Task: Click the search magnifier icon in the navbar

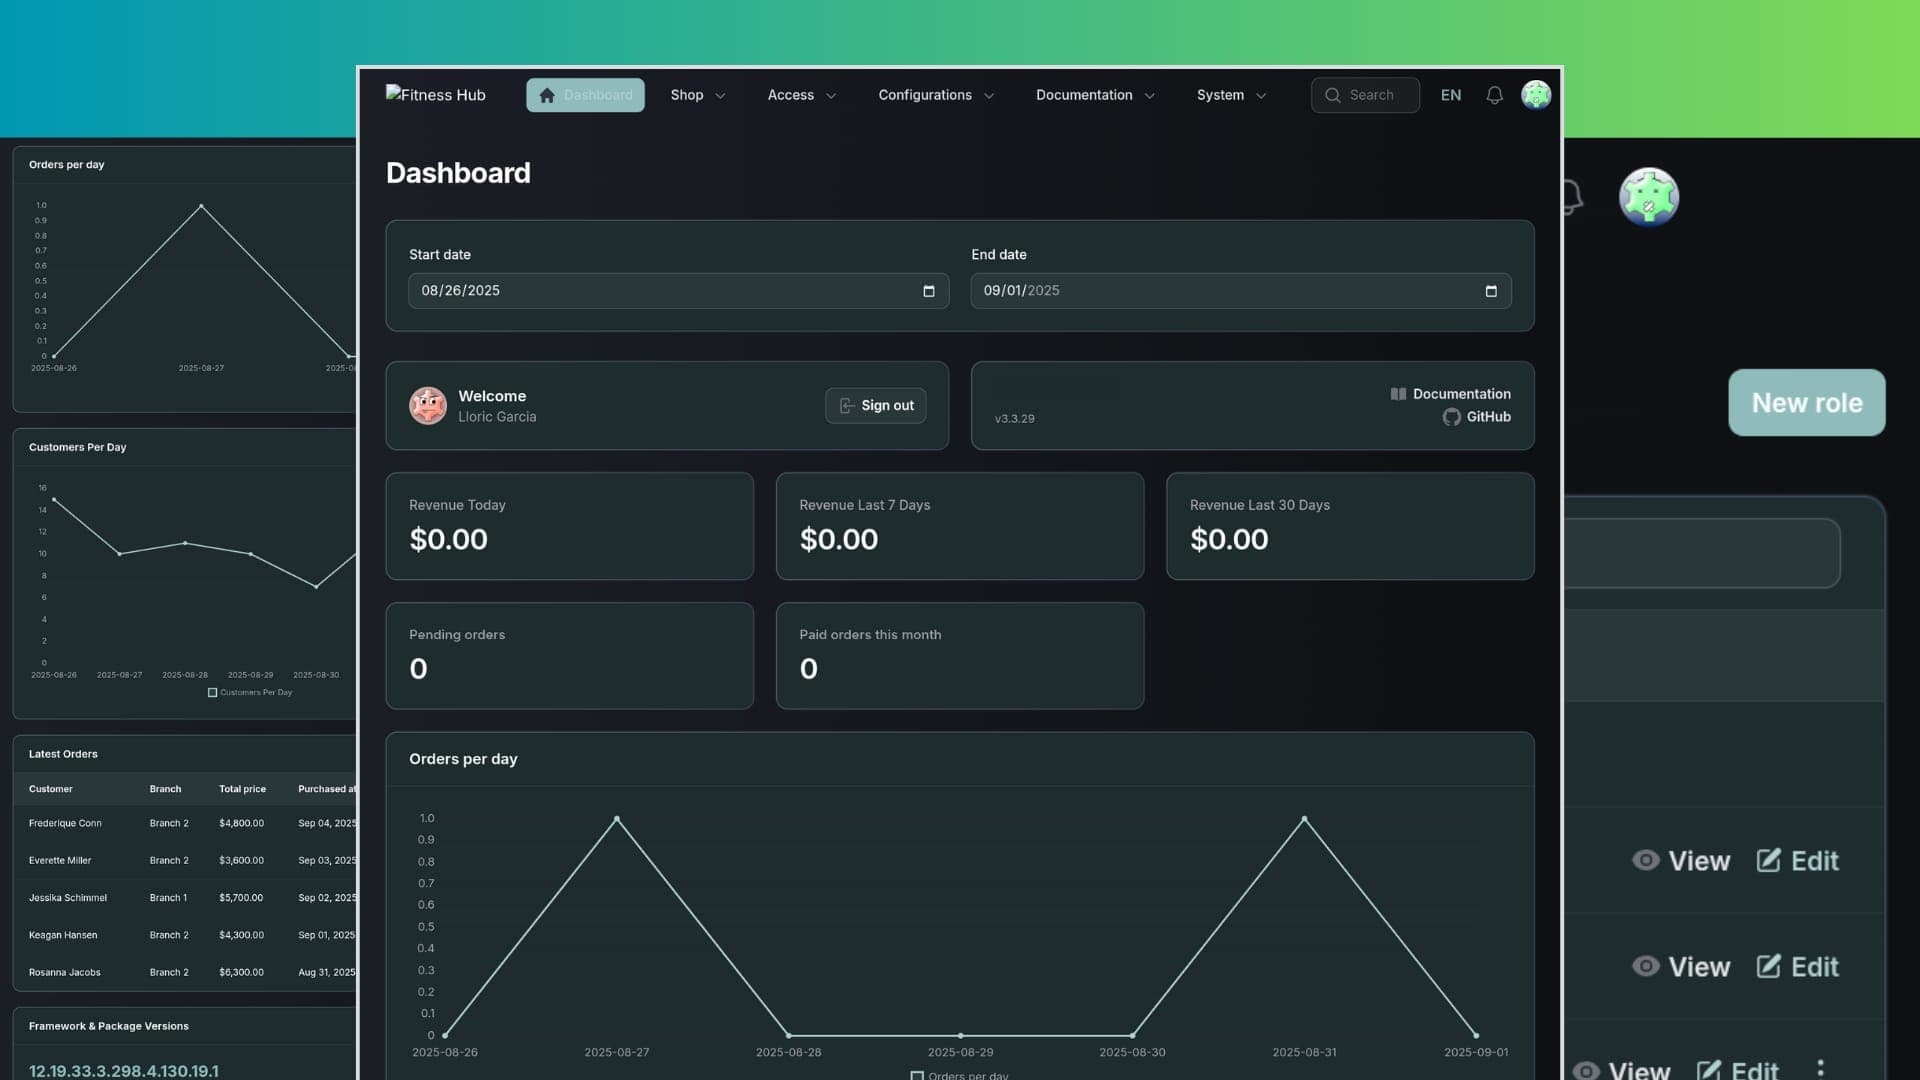Action: coord(1333,95)
